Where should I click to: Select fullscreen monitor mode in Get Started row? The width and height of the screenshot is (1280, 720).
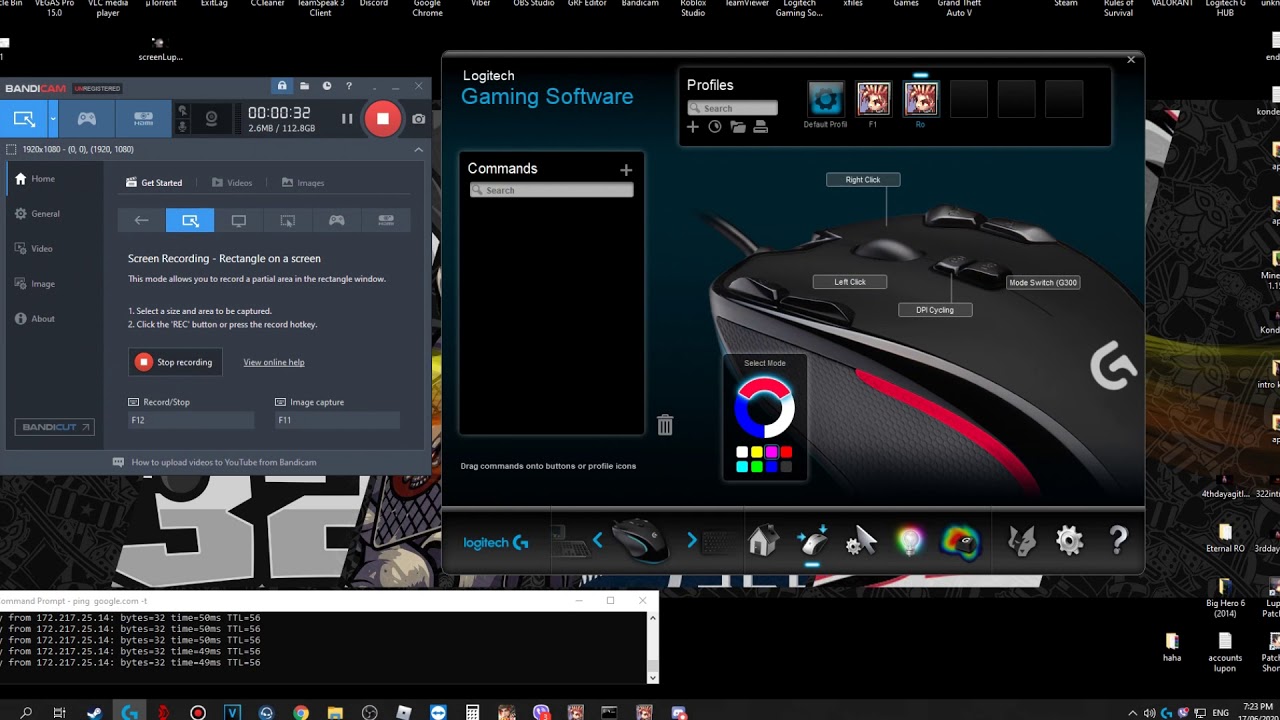(x=239, y=220)
